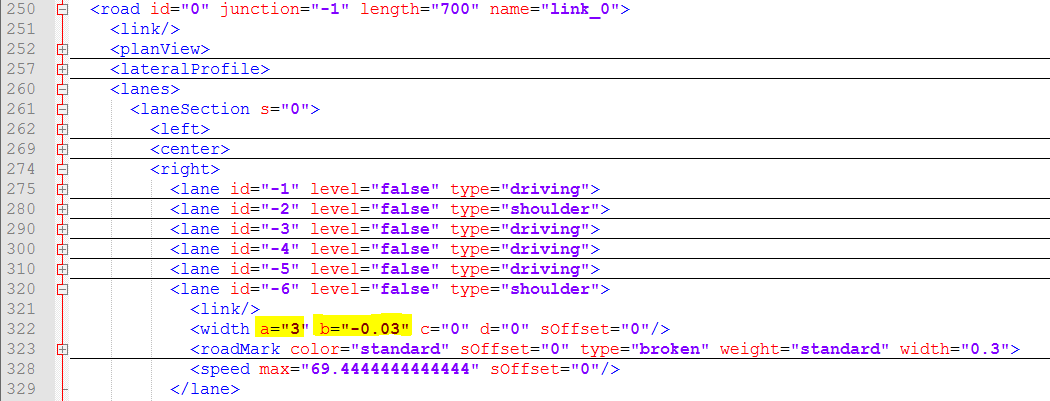
Task: Click the closing </lane> tag
Action: [x=205, y=389]
